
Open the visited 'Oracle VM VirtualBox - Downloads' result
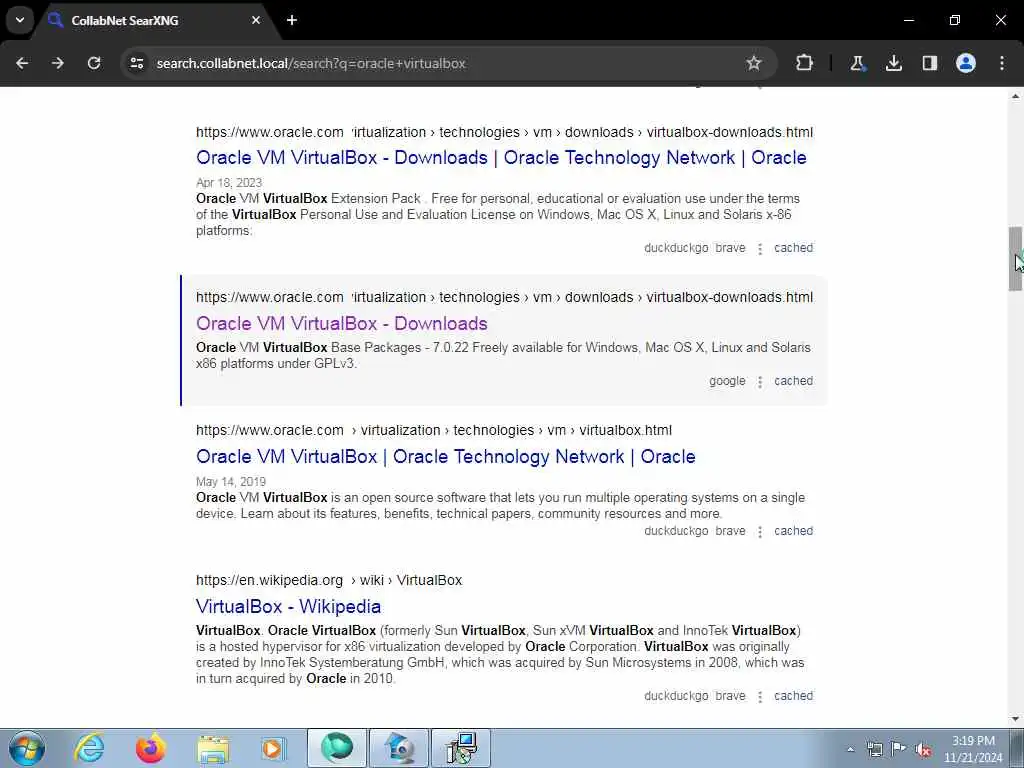342,324
